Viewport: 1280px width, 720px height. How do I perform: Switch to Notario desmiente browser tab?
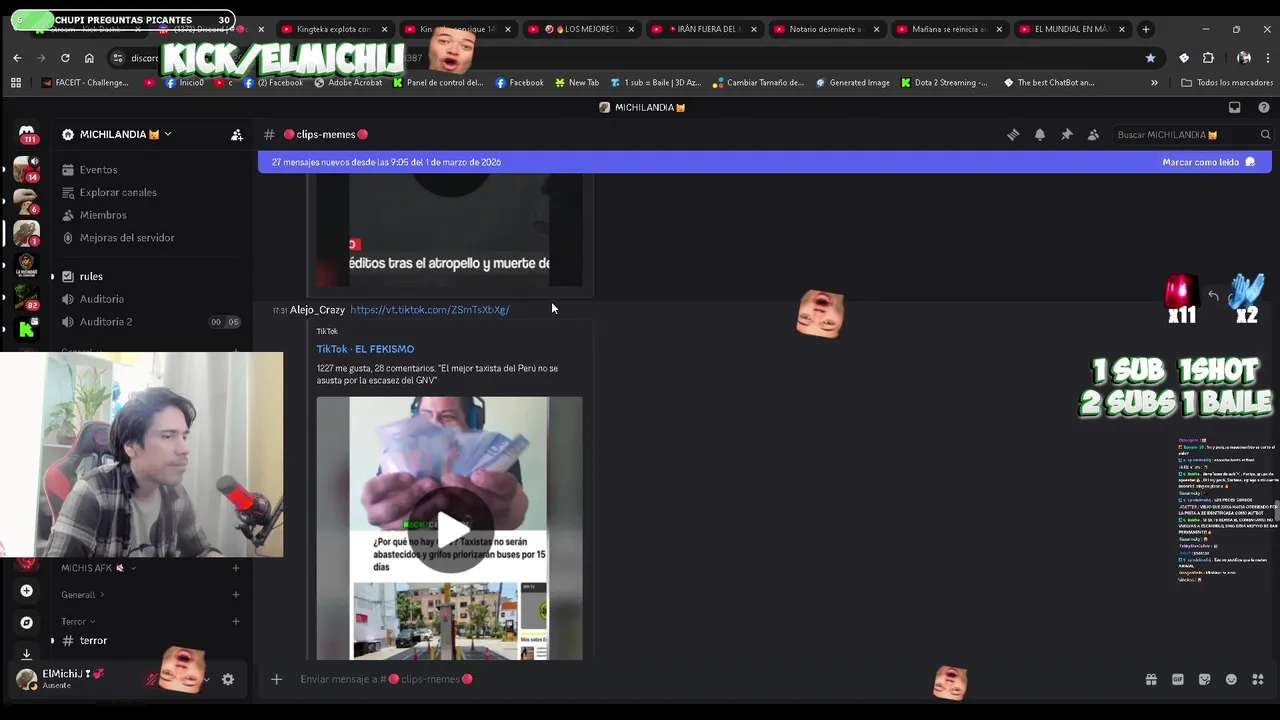825,29
